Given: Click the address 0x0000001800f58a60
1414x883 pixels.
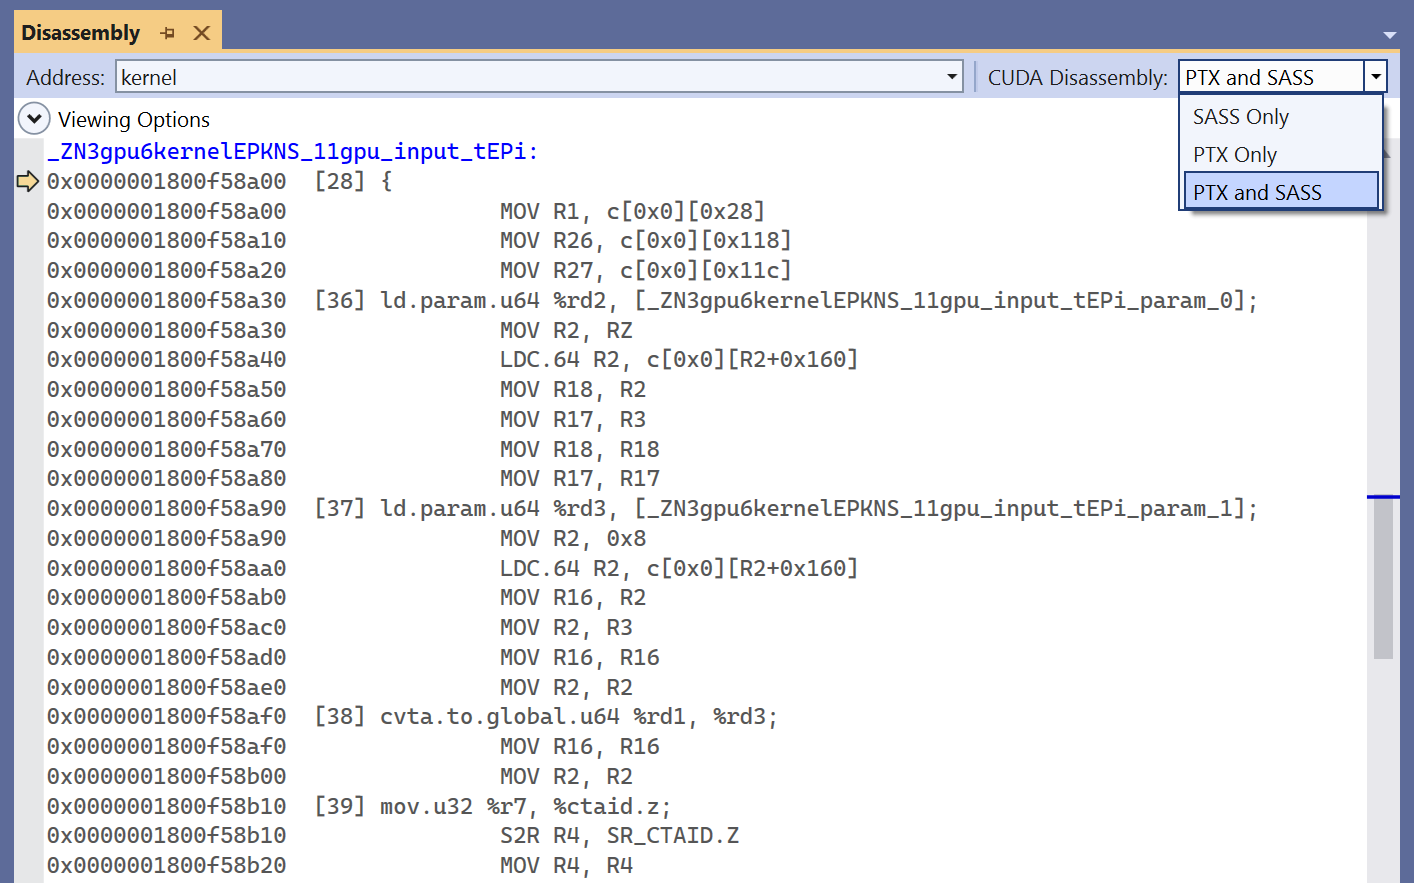Looking at the screenshot, I should click(x=166, y=419).
